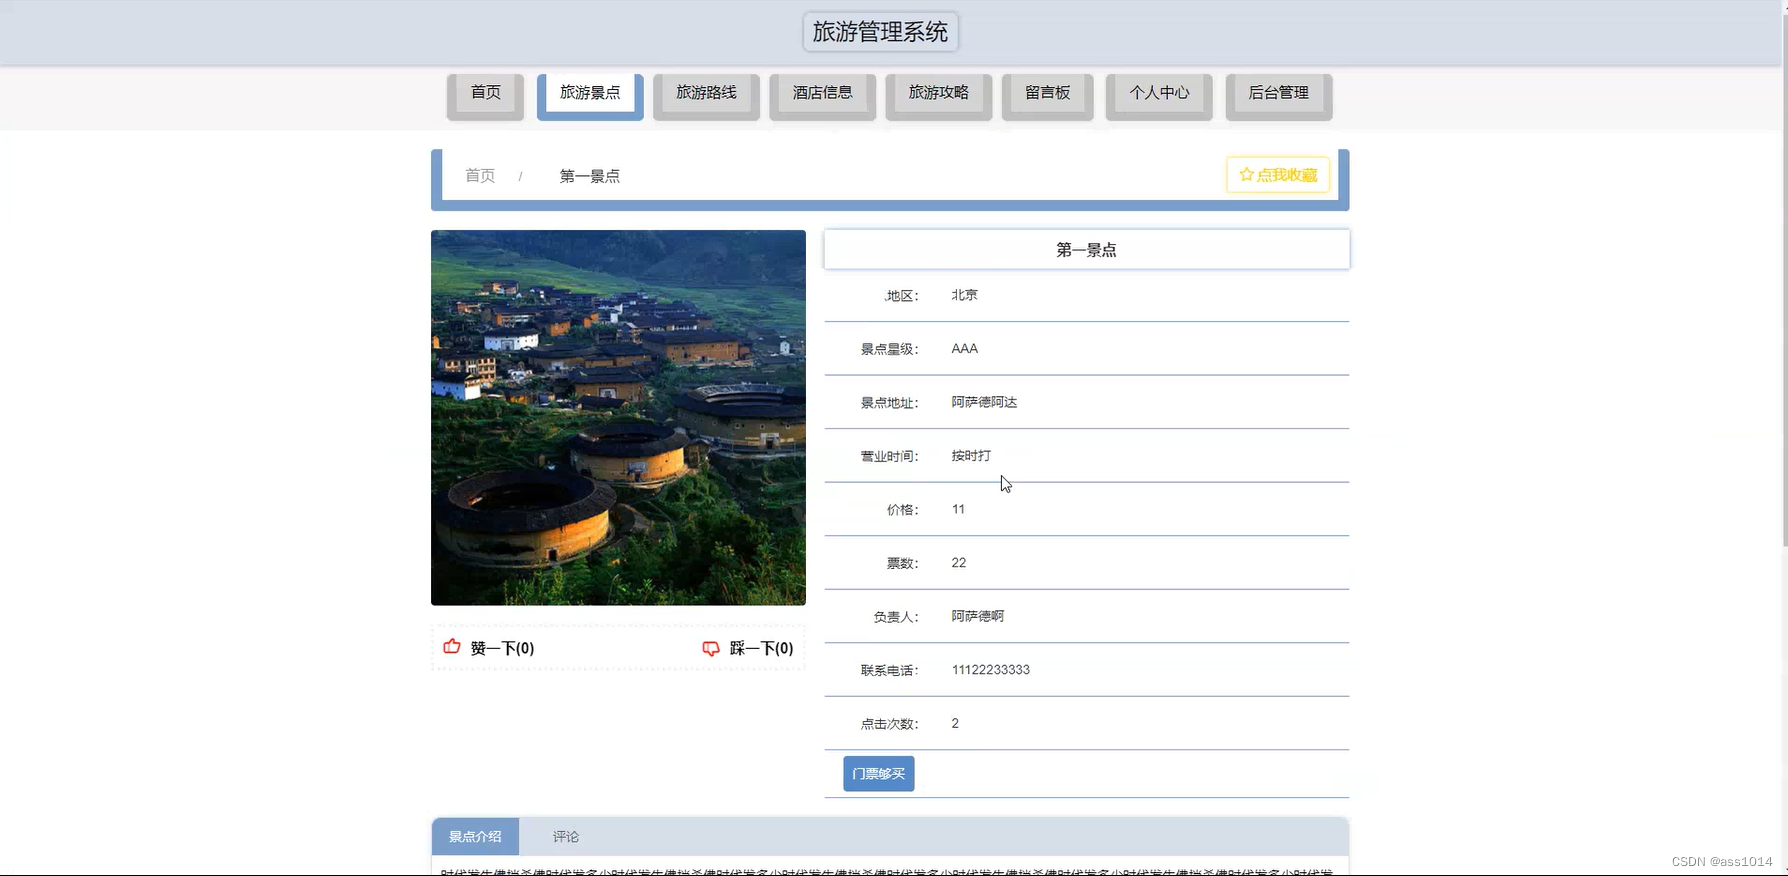
Task: Click the 第一景点 detail title header
Action: coord(1087,250)
